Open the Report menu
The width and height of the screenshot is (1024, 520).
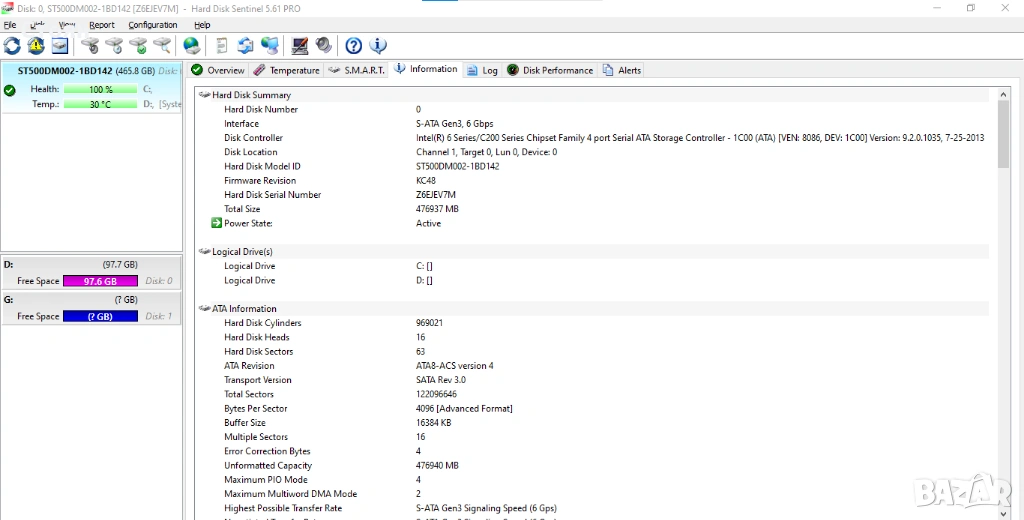[101, 25]
